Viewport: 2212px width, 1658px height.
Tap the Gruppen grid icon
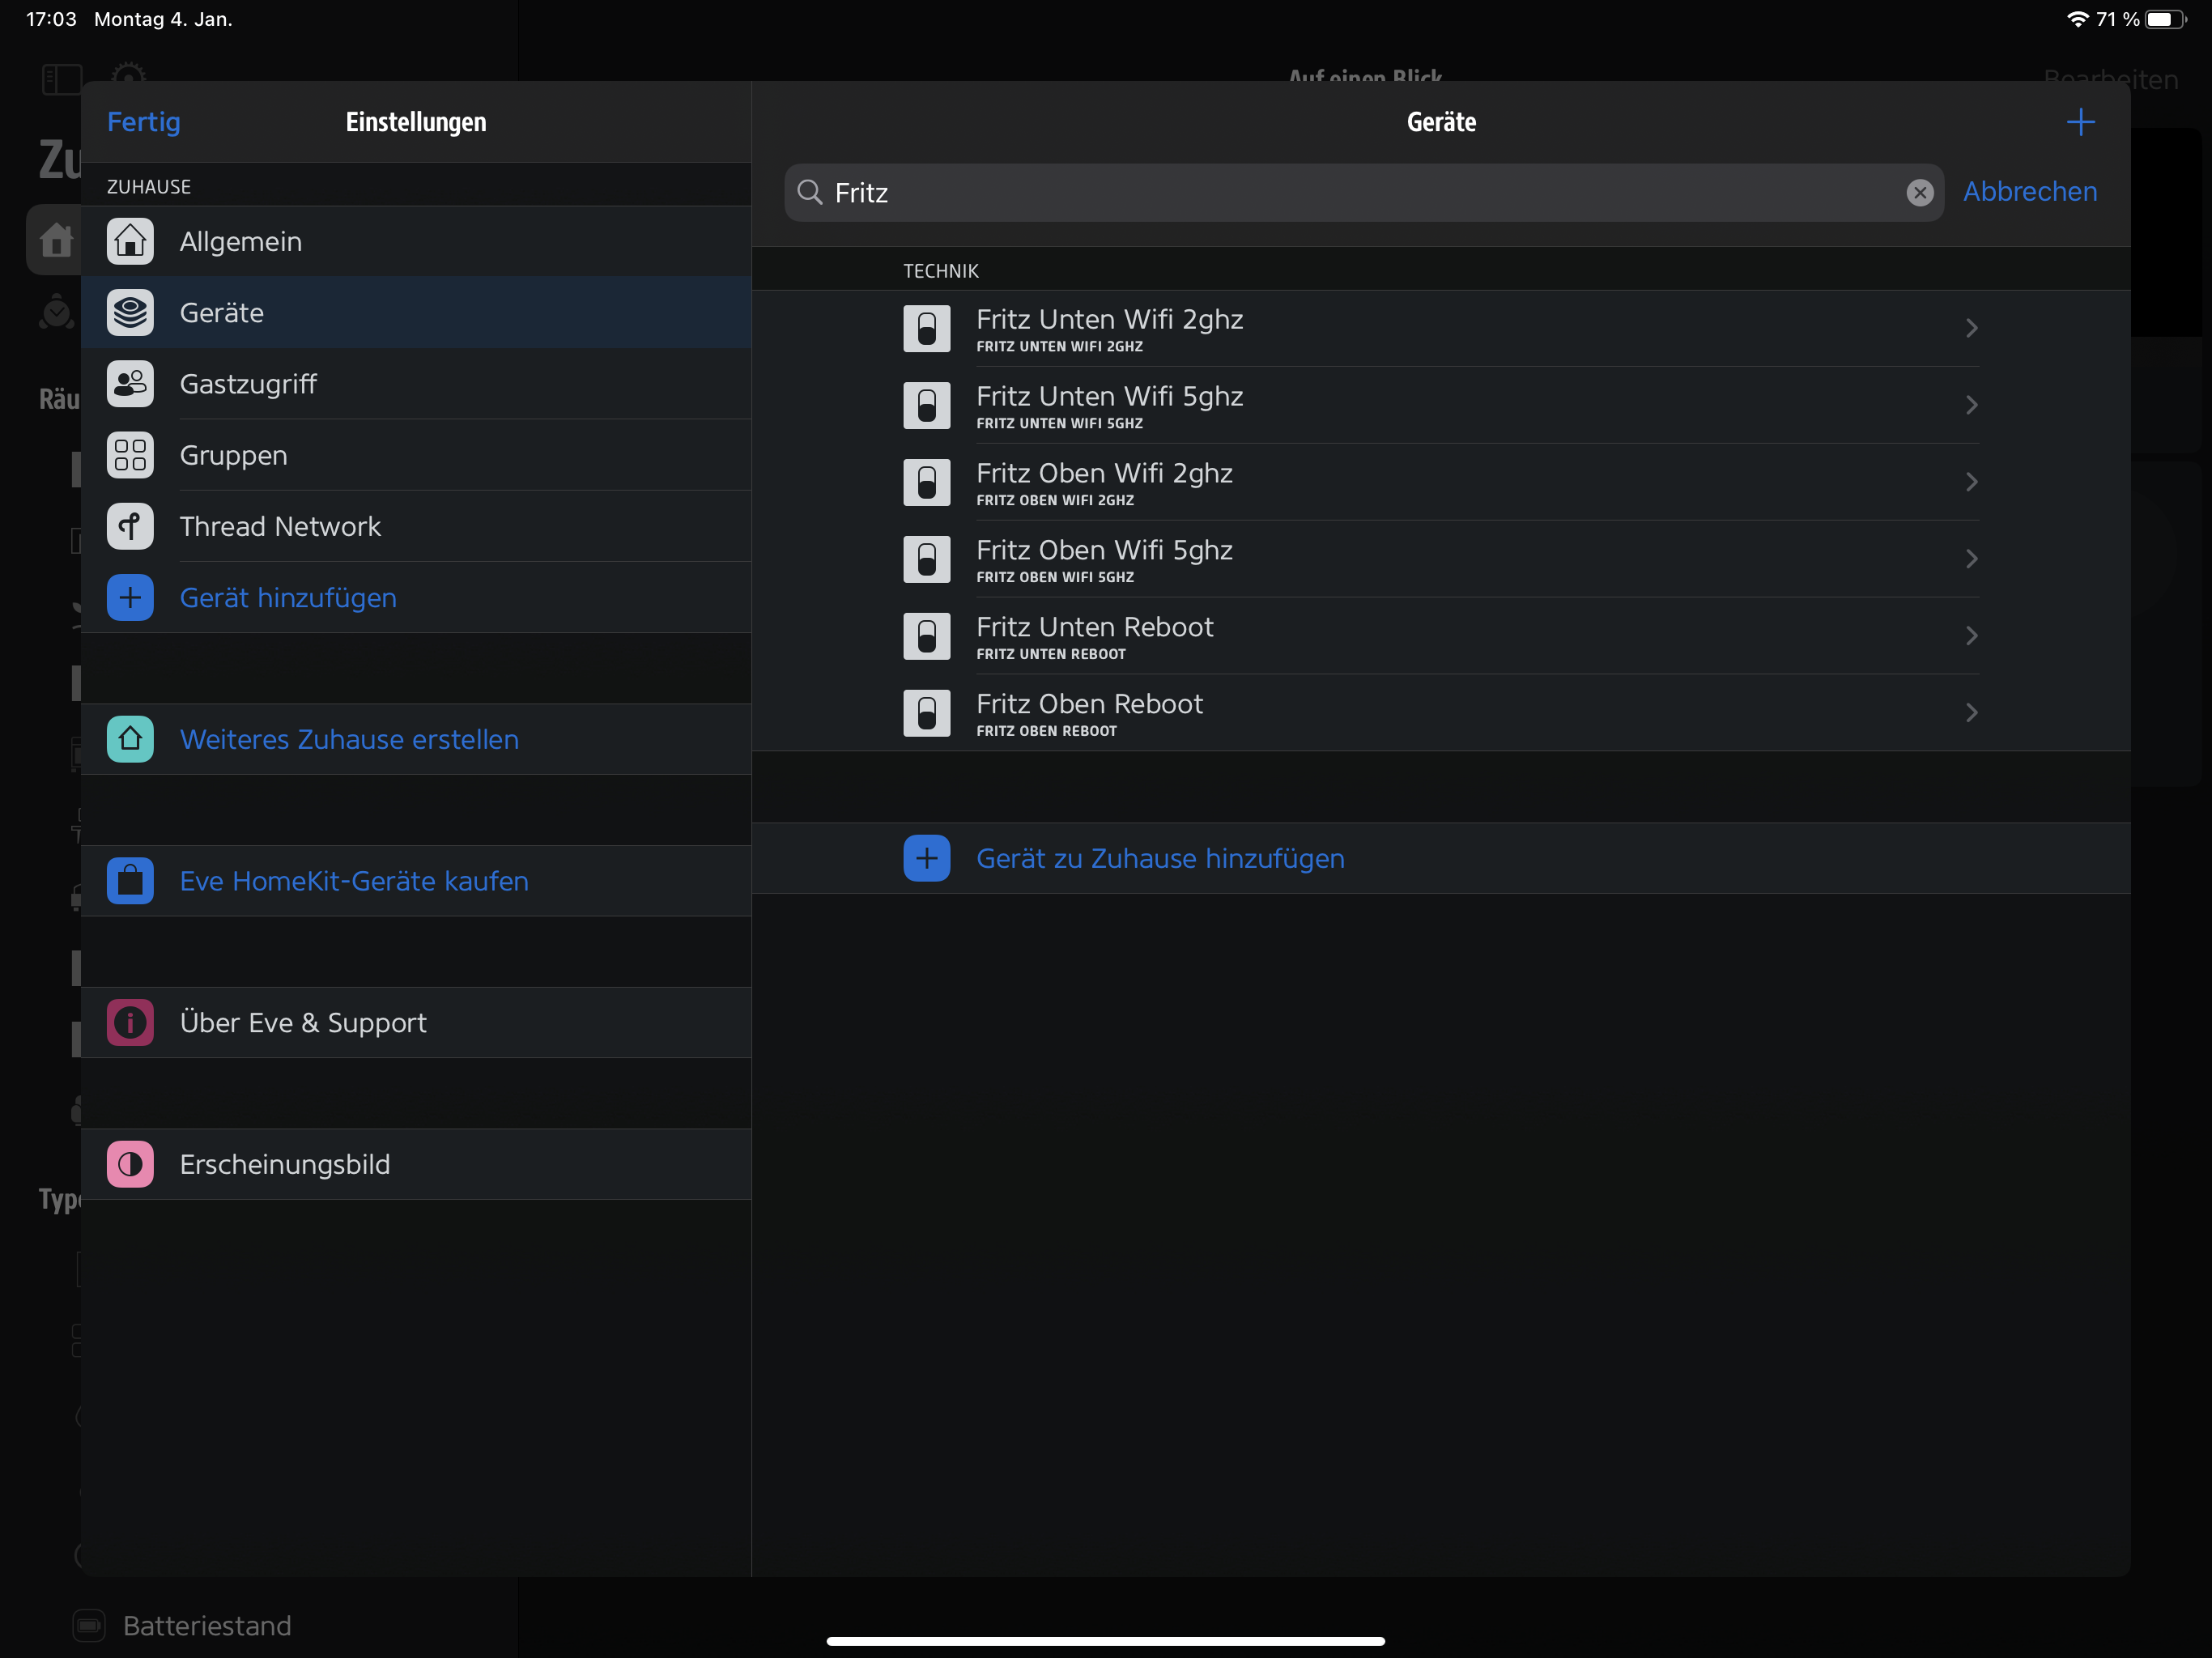pyautogui.click(x=130, y=455)
